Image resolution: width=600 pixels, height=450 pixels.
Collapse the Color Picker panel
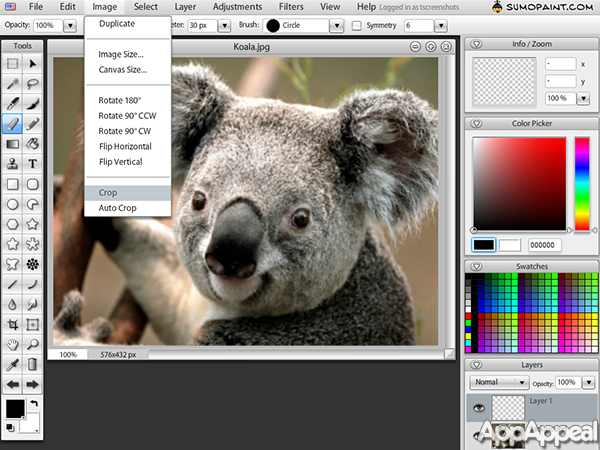point(476,124)
